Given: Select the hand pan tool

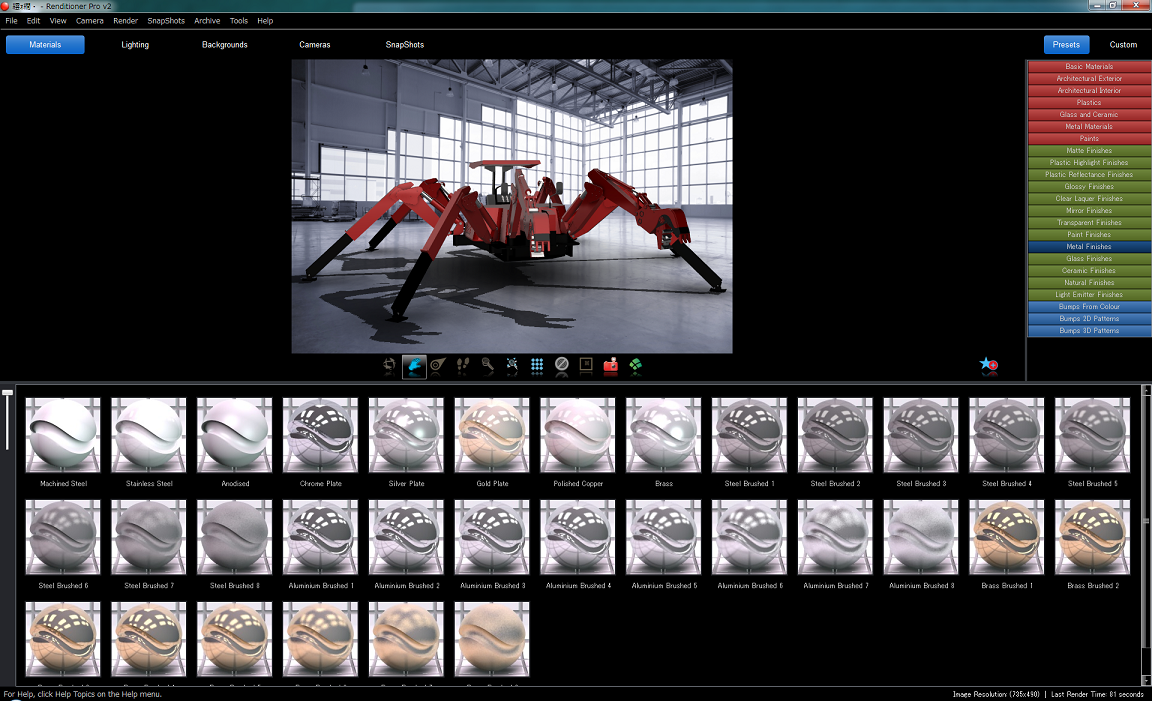Looking at the screenshot, I should coord(414,366).
